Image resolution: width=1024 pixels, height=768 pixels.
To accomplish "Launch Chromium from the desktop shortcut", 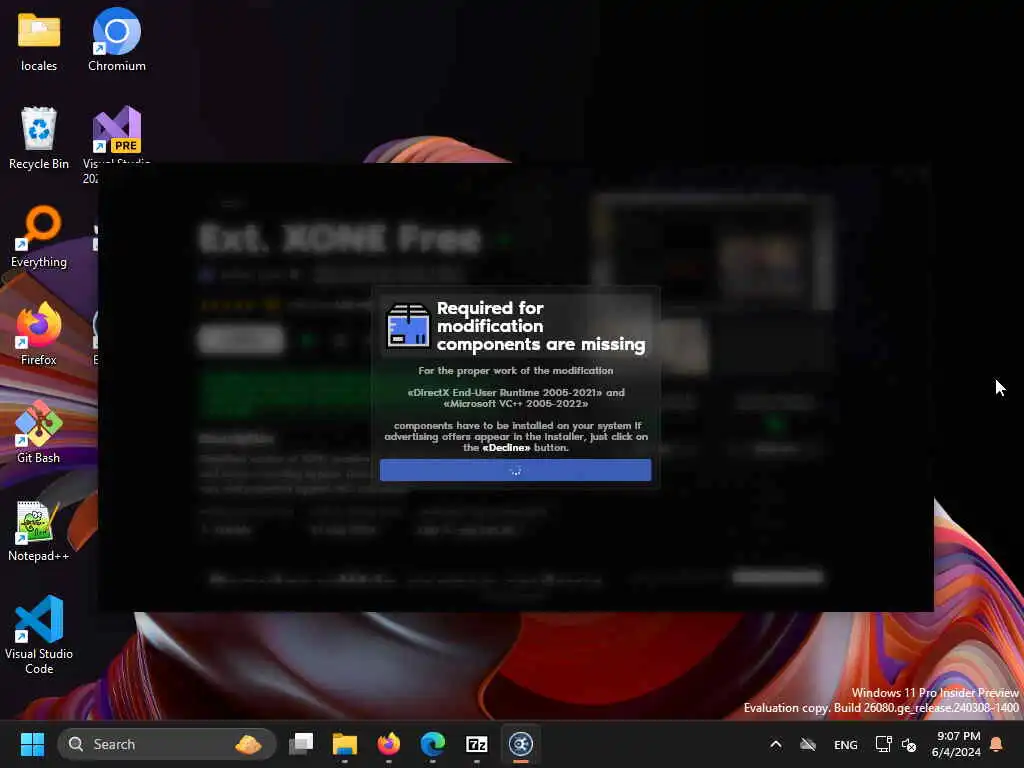I will pos(117,40).
